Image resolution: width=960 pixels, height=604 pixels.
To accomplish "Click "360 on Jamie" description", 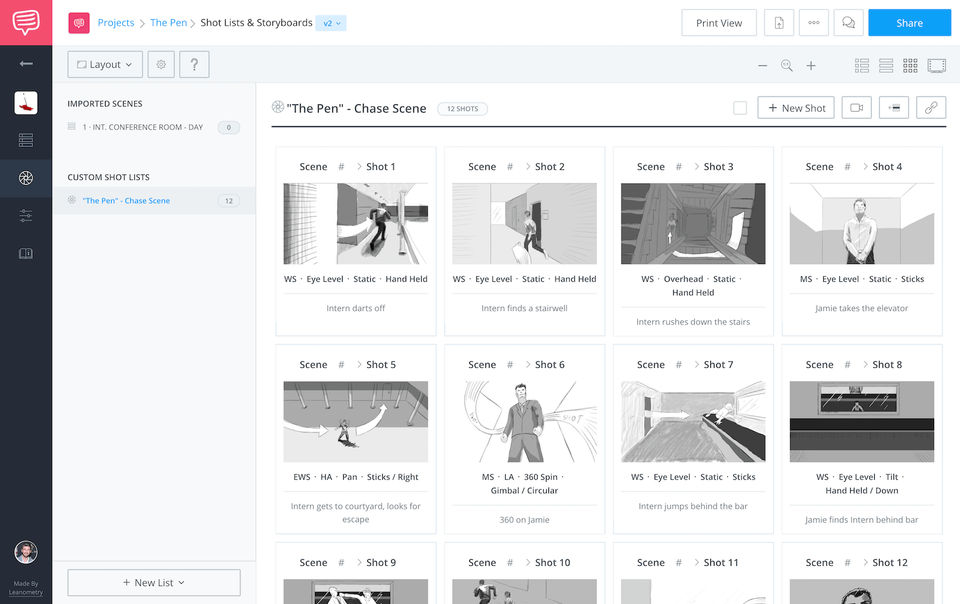I will point(524,520).
